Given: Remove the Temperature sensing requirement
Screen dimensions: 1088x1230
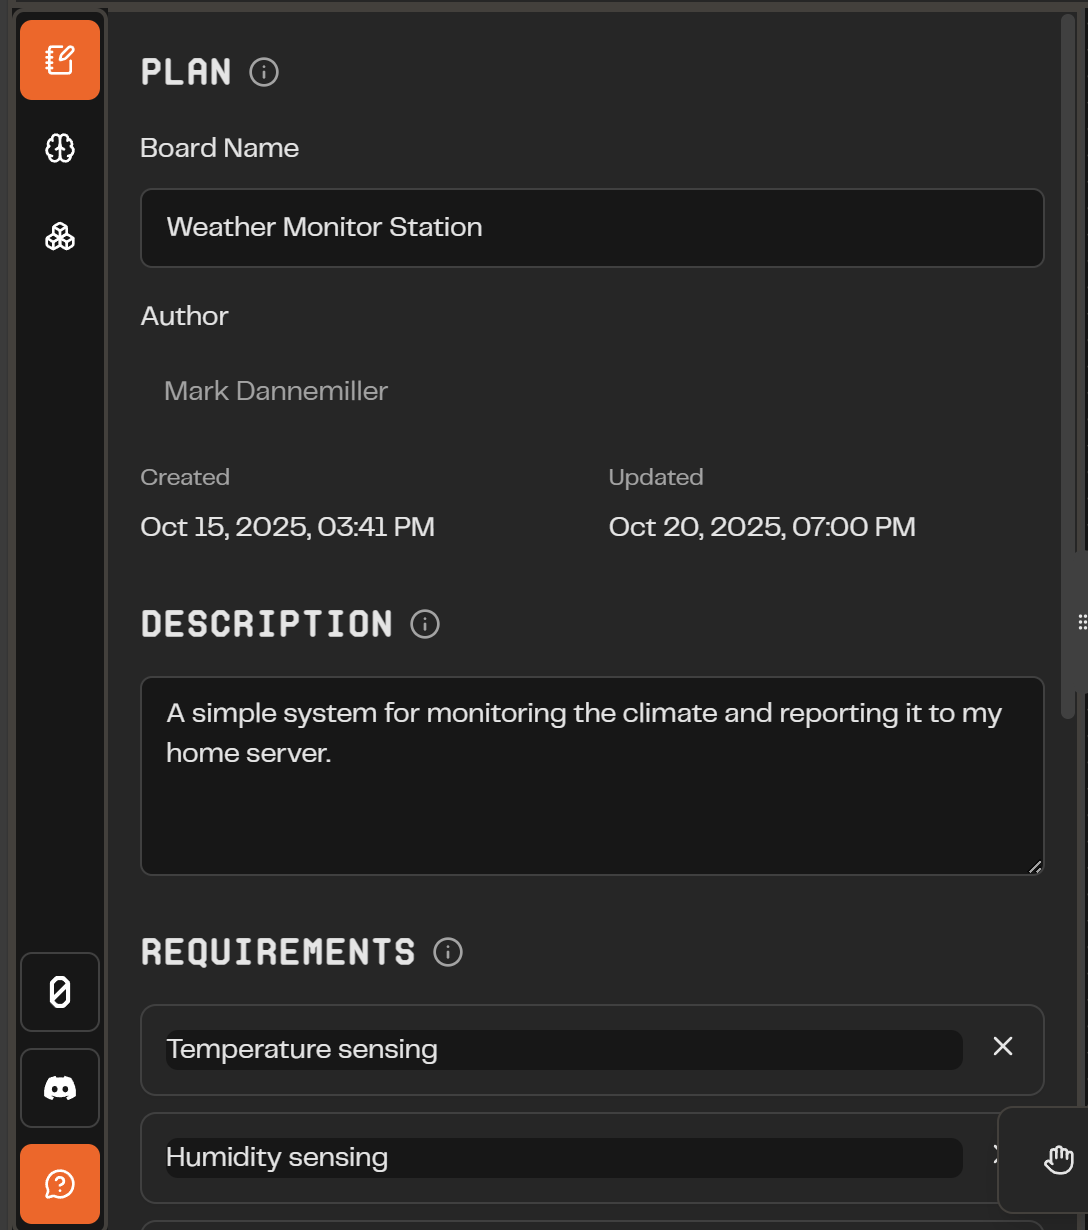Looking at the screenshot, I should (x=1003, y=1046).
